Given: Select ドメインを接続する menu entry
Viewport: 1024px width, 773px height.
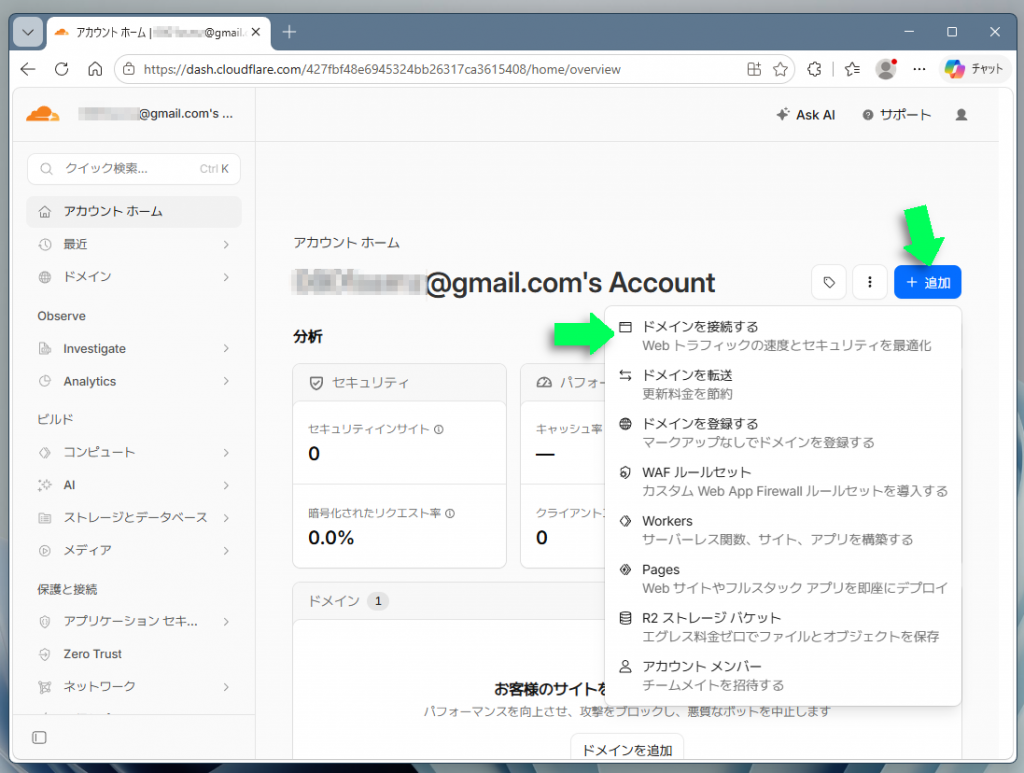Looking at the screenshot, I should click(783, 336).
